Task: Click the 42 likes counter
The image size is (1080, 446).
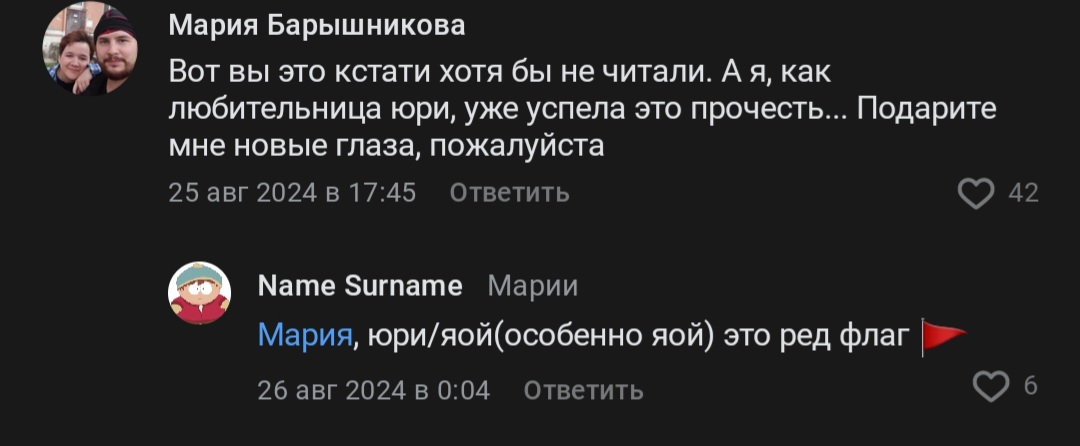Action: pos(1023,192)
